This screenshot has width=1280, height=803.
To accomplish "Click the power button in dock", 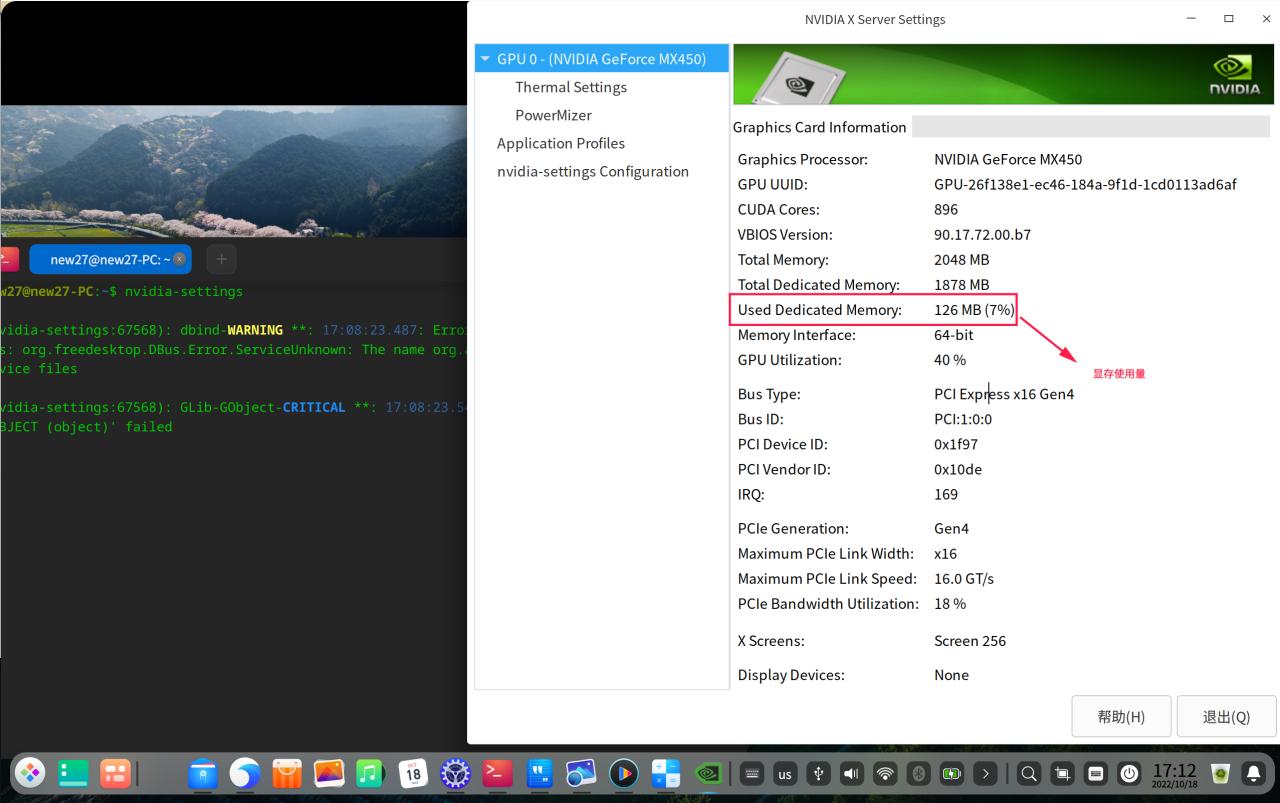I will (1129, 773).
